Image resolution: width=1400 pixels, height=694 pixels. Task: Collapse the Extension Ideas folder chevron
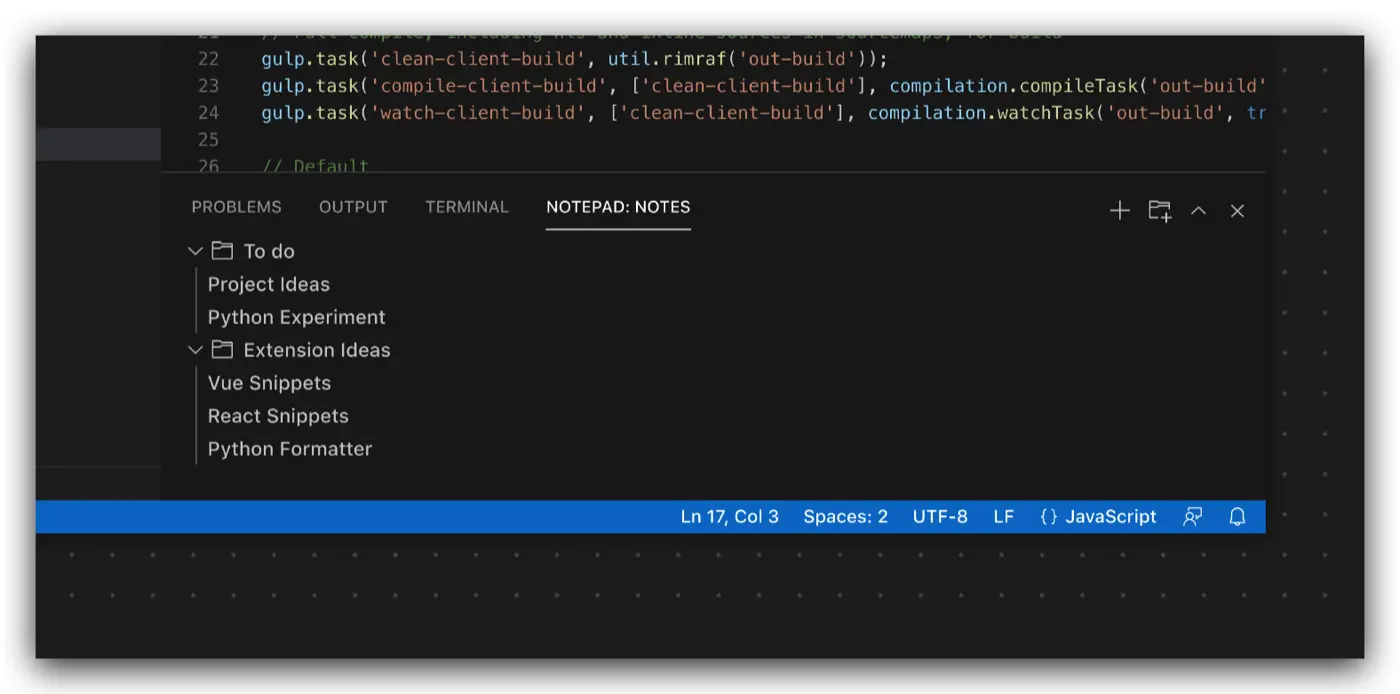pyautogui.click(x=195, y=350)
